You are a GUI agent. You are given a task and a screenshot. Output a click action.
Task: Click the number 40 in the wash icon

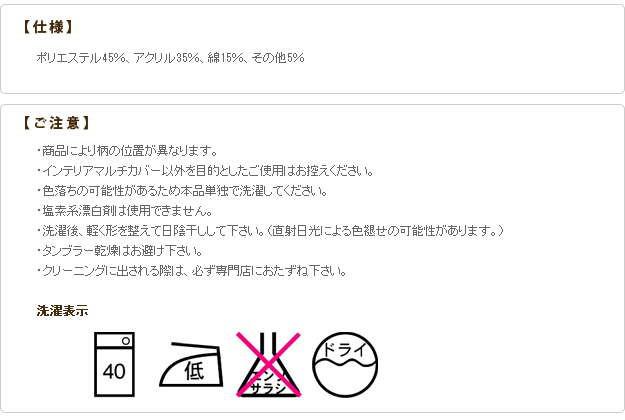[x=114, y=371]
